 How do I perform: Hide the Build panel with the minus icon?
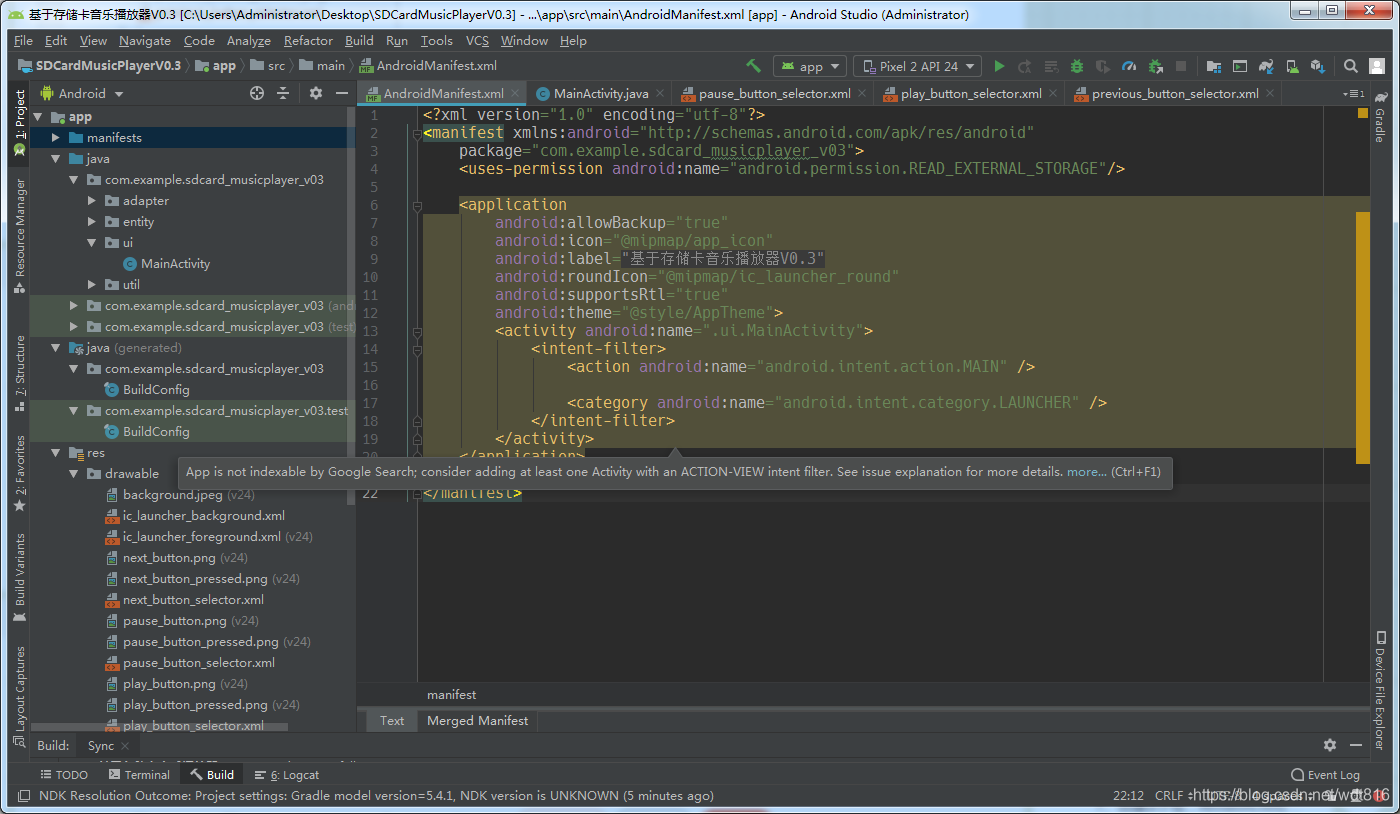[x=1356, y=745]
